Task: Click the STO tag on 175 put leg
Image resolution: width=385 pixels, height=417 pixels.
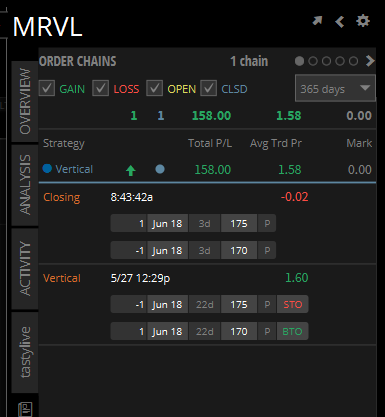Action: [x=293, y=304]
